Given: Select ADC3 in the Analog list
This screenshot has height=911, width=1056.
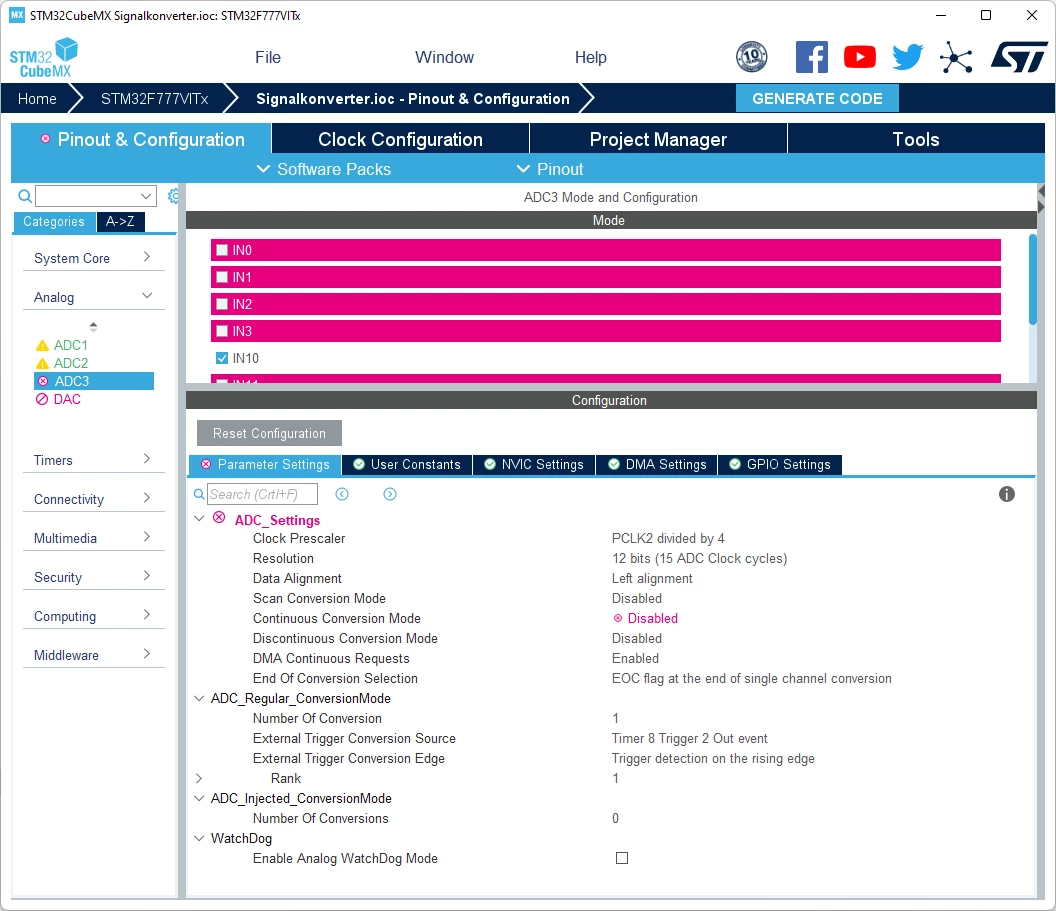Looking at the screenshot, I should tap(94, 381).
